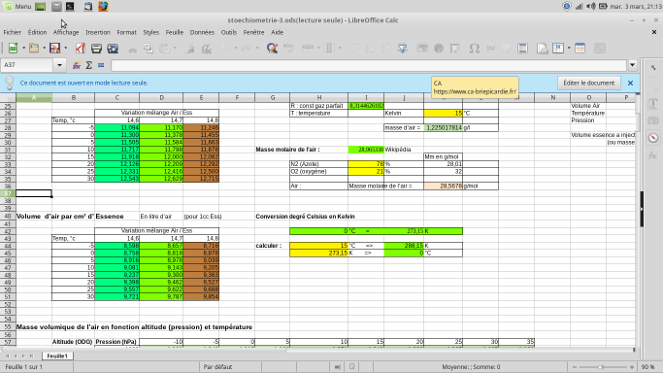Click the sidebar hide handle
Screen dimensions: 663x373
click(641, 209)
